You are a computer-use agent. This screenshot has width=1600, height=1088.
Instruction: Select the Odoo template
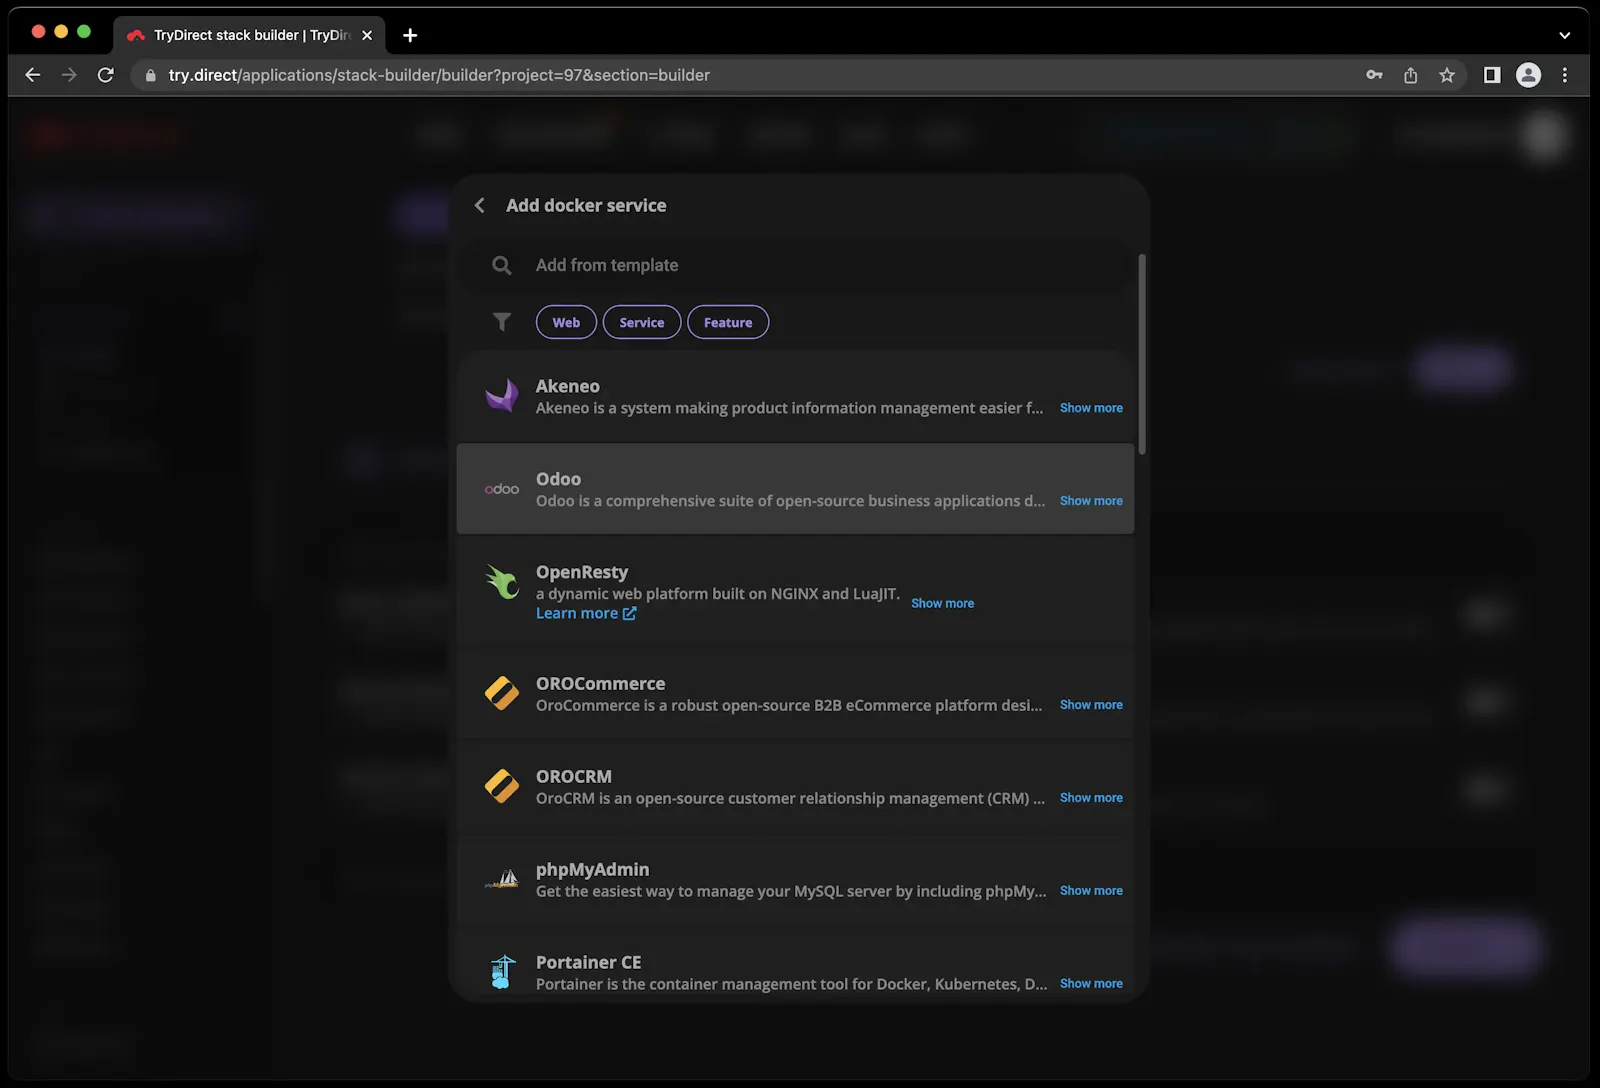point(795,489)
